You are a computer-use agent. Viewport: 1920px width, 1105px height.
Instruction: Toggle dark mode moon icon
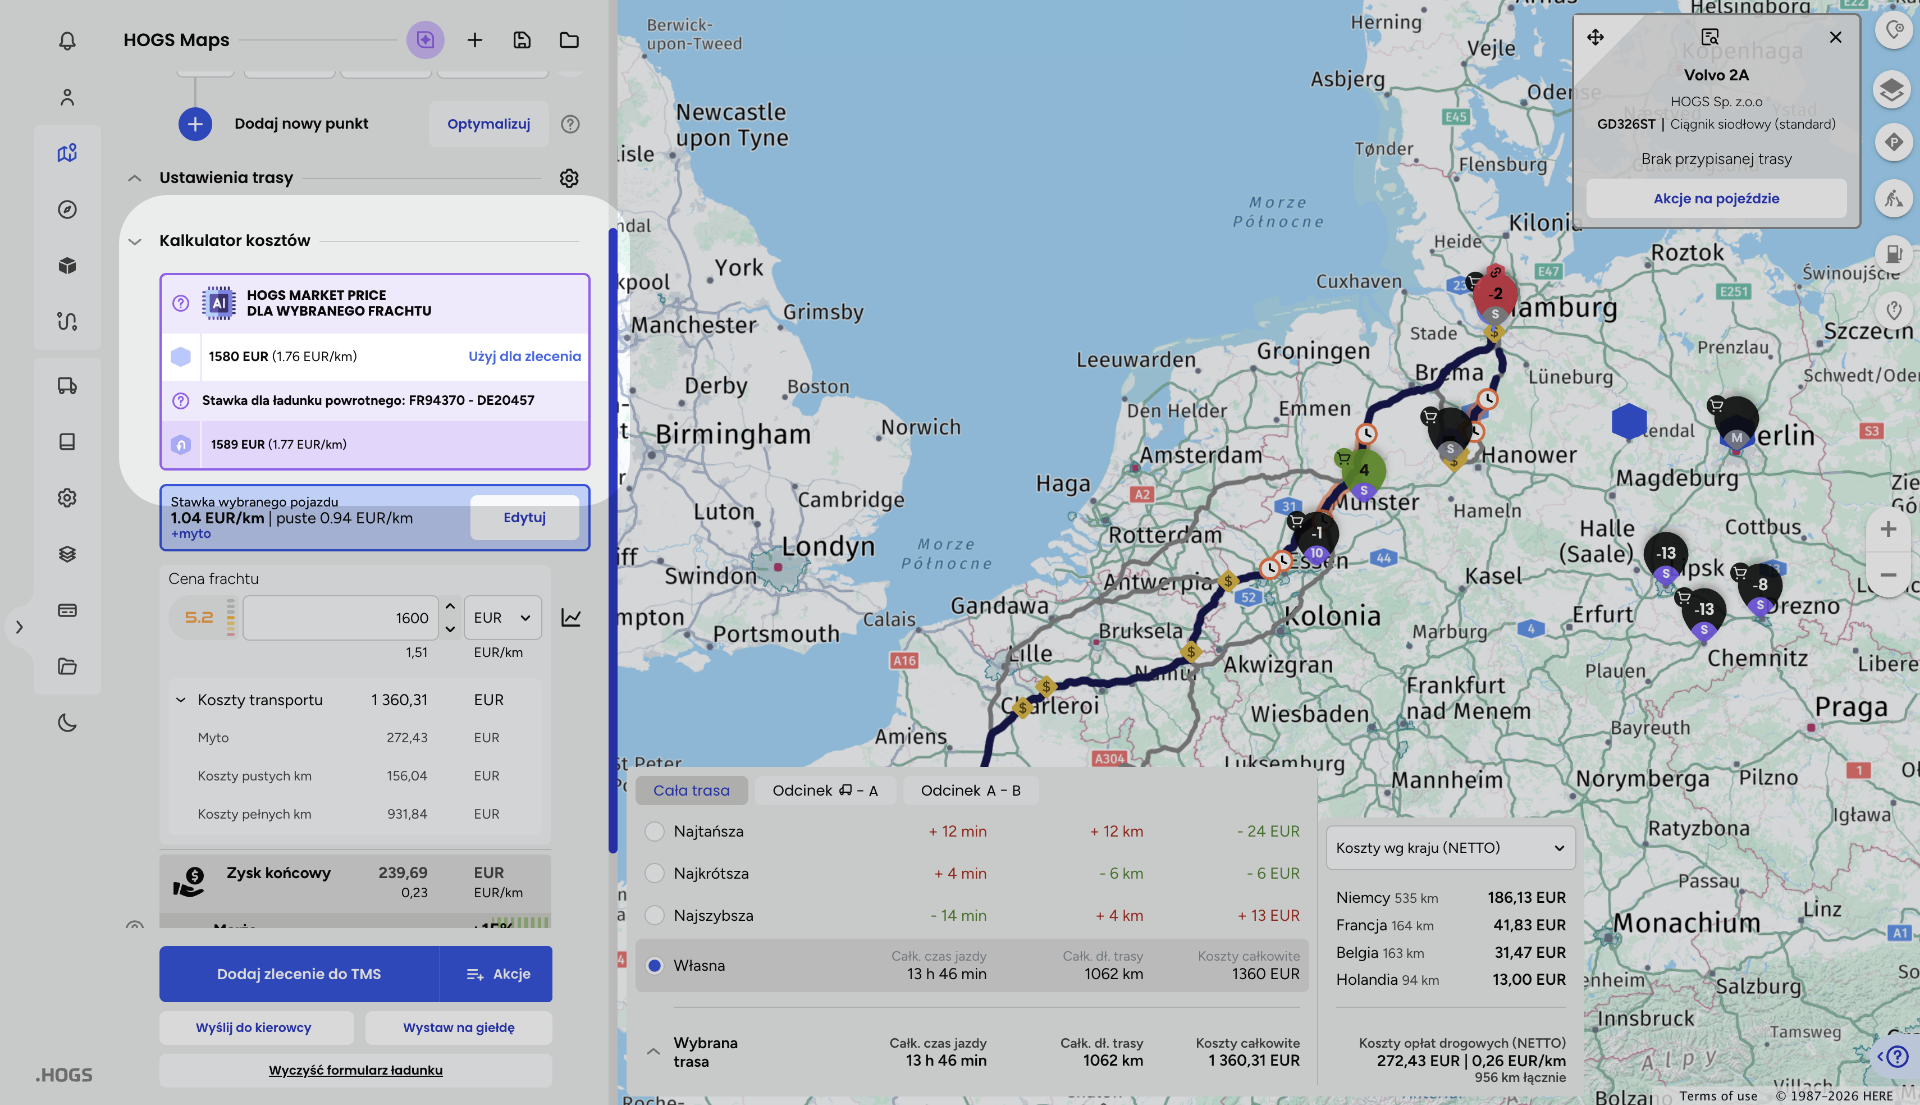tap(67, 723)
